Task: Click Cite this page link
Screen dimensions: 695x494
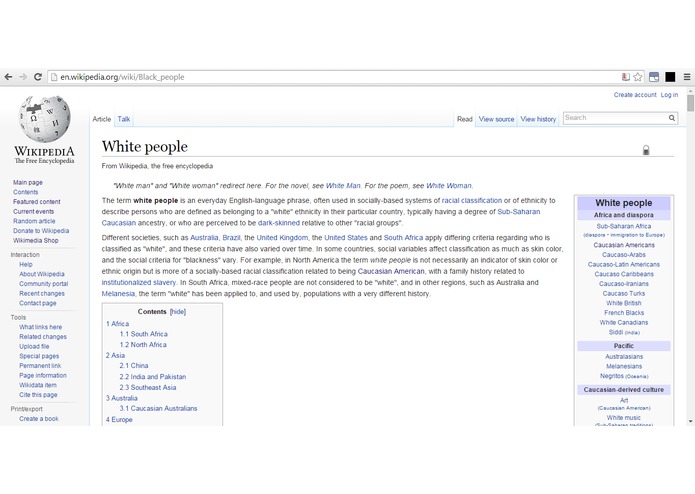Action: pos(38,395)
